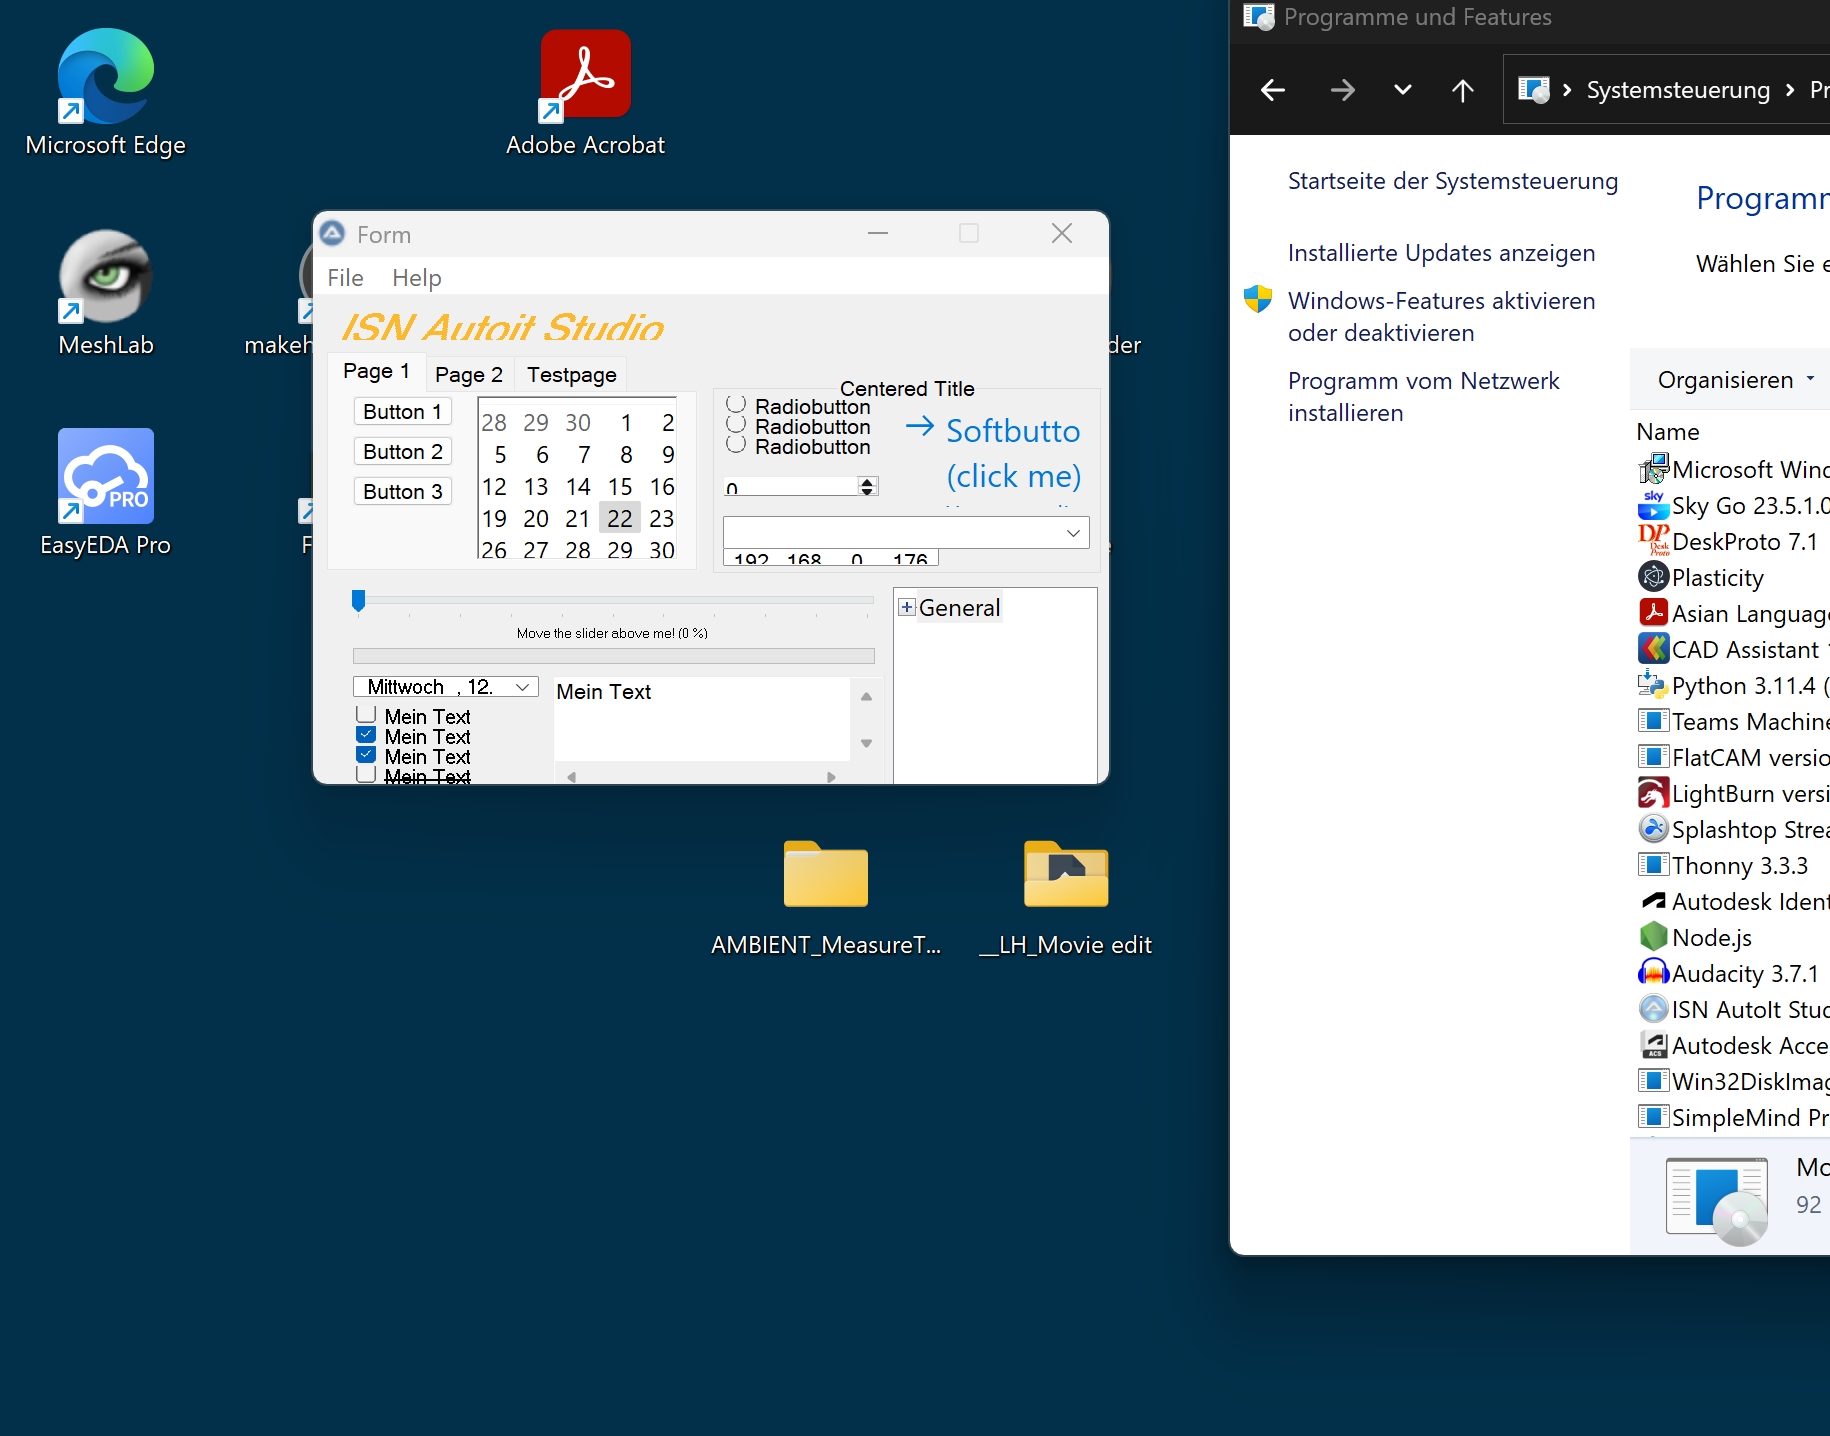Image resolution: width=1830 pixels, height=1436 pixels.
Task: Open the Organisieren dropdown menu
Action: (1735, 380)
